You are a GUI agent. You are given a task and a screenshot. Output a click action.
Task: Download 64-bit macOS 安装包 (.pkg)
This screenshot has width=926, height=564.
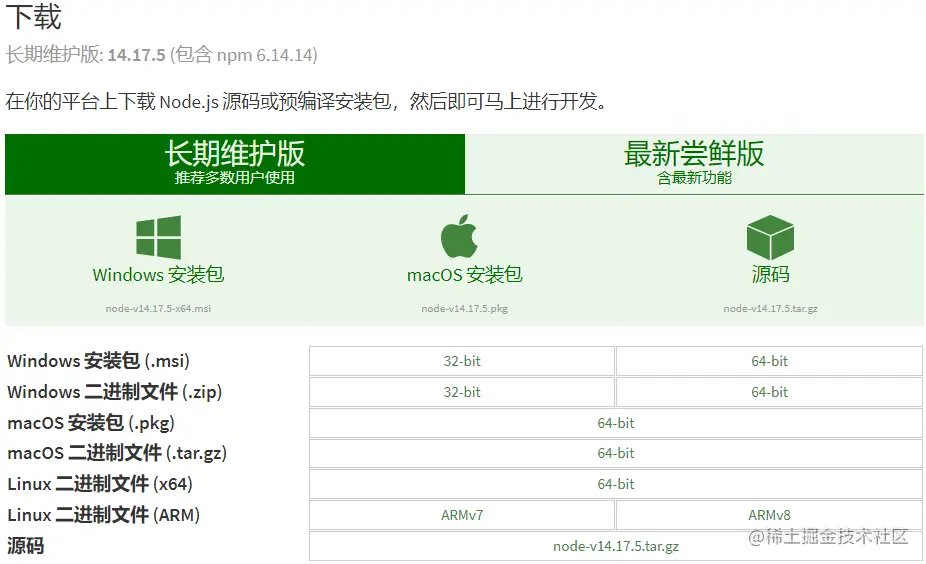(616, 423)
